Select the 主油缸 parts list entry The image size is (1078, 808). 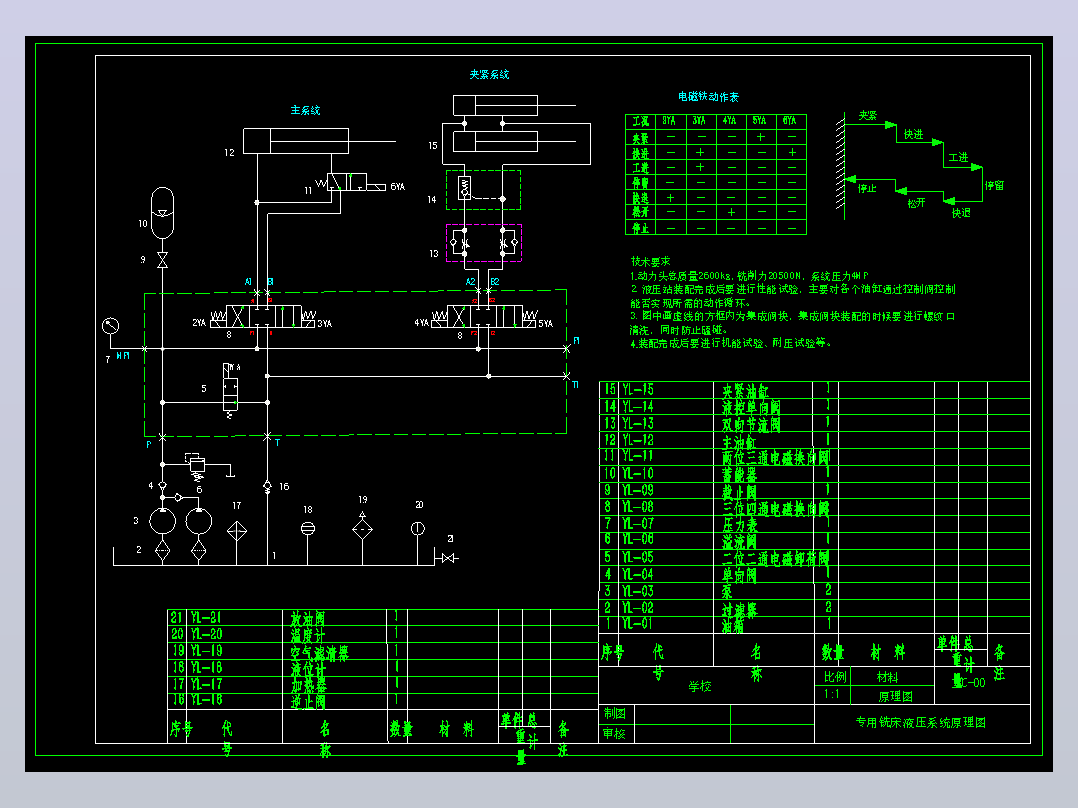(x=739, y=441)
